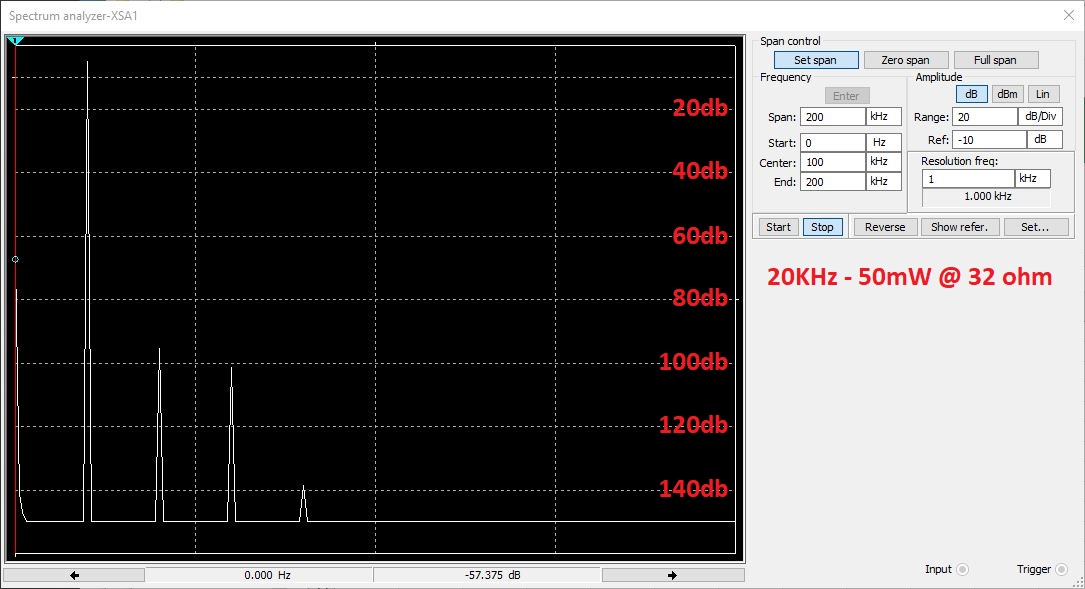Click the Range value field
Screen dimensions: 1085x589
(985, 117)
